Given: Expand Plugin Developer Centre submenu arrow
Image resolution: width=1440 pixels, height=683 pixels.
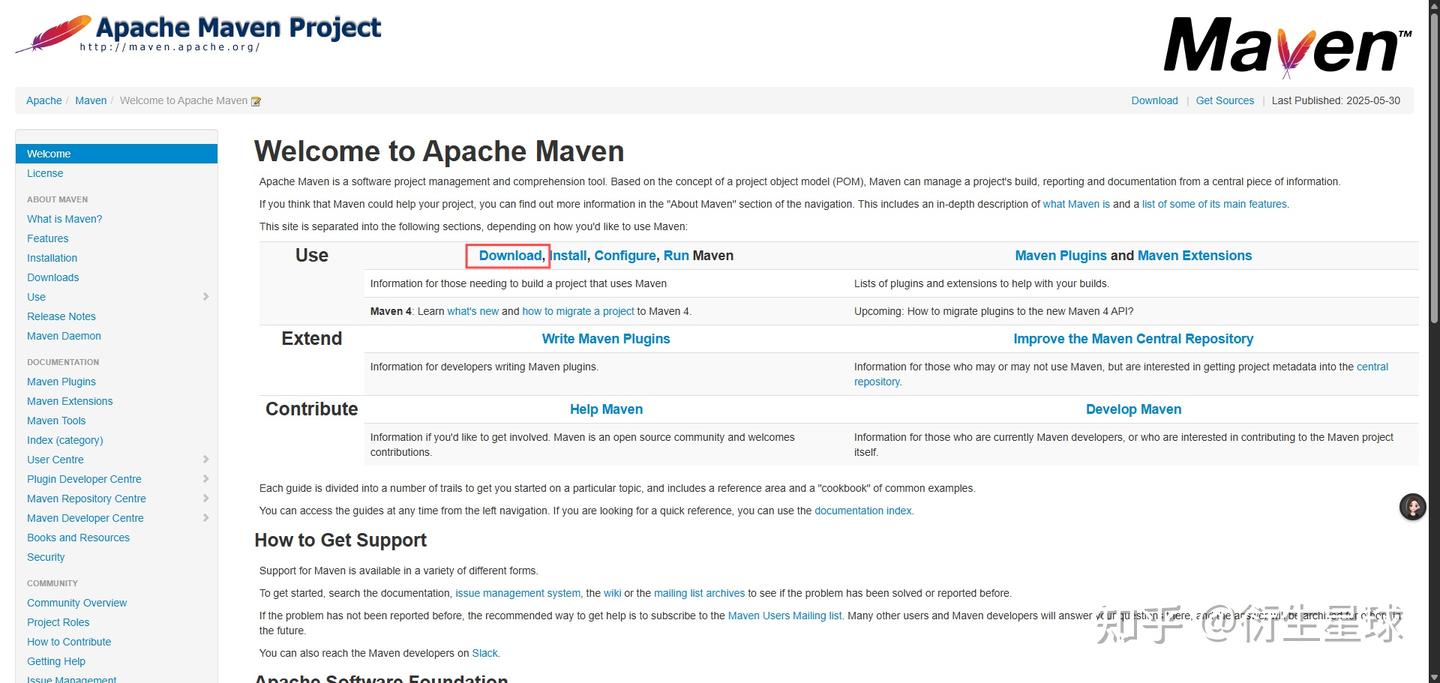Looking at the screenshot, I should [x=206, y=479].
